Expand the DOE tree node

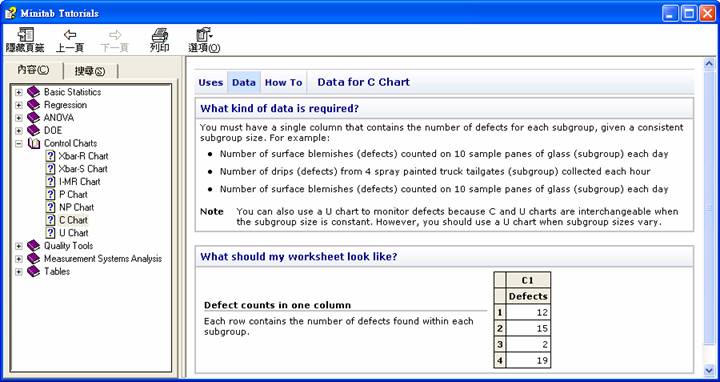click(18, 131)
